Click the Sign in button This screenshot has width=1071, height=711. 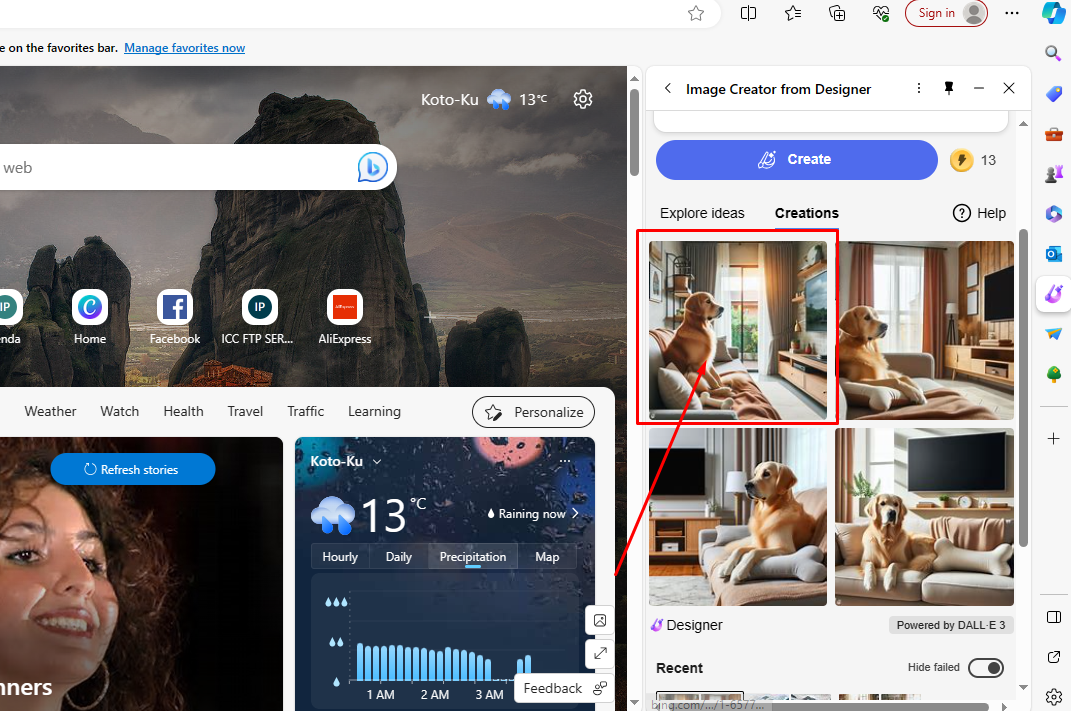[x=946, y=13]
